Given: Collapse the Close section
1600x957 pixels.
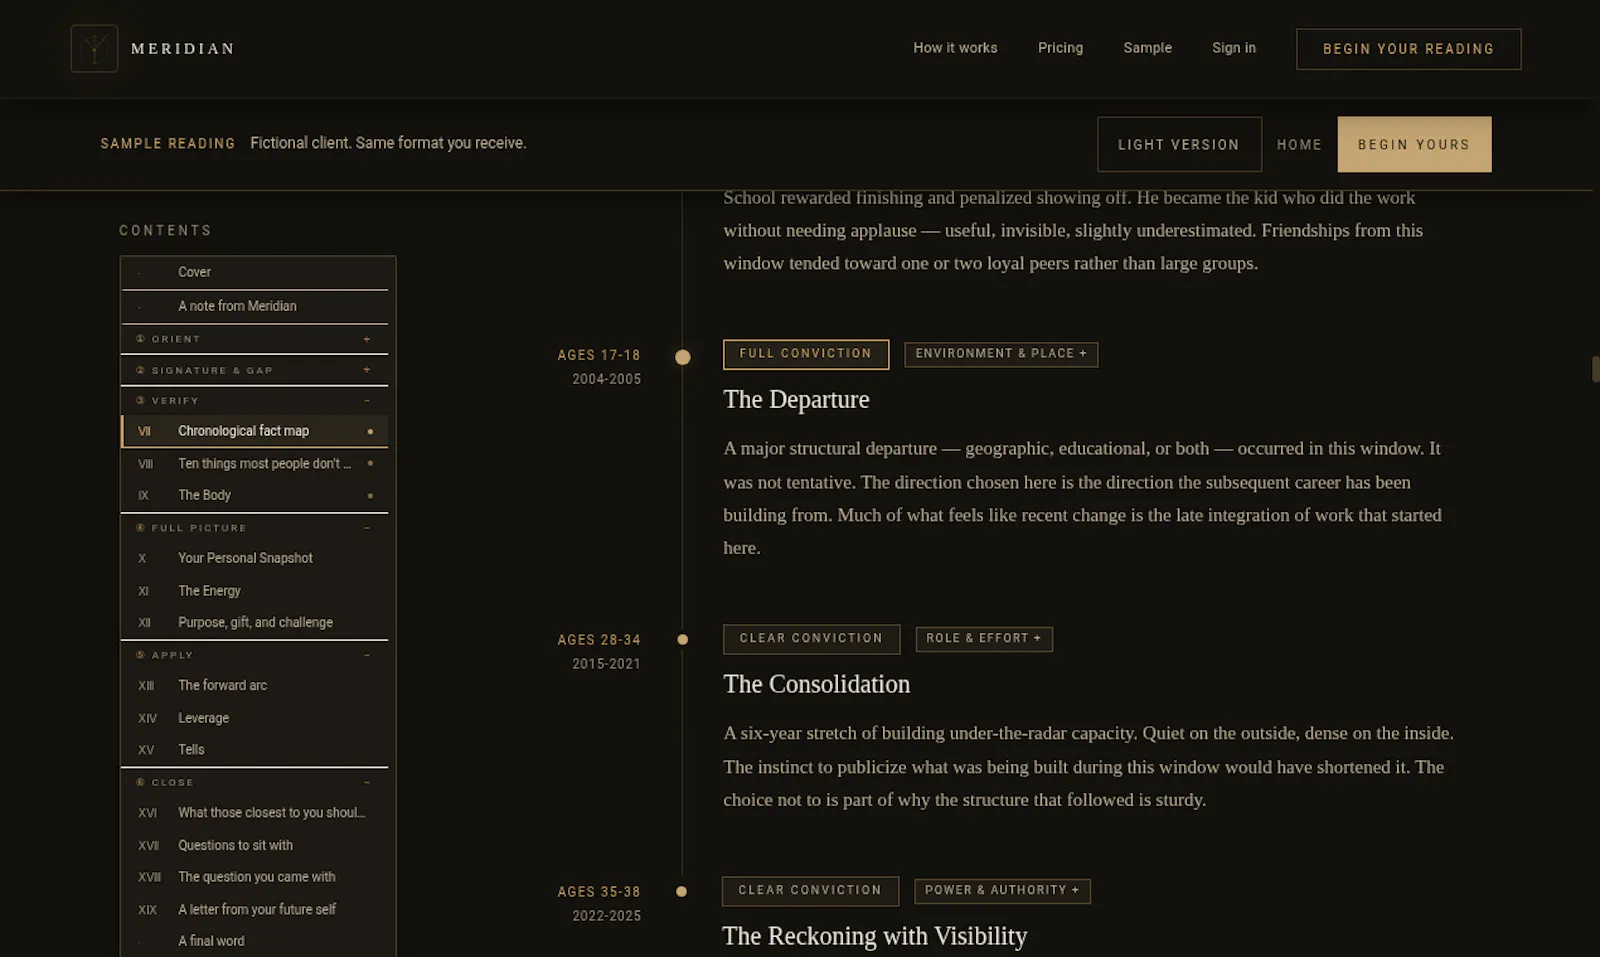Looking at the screenshot, I should point(254,782).
